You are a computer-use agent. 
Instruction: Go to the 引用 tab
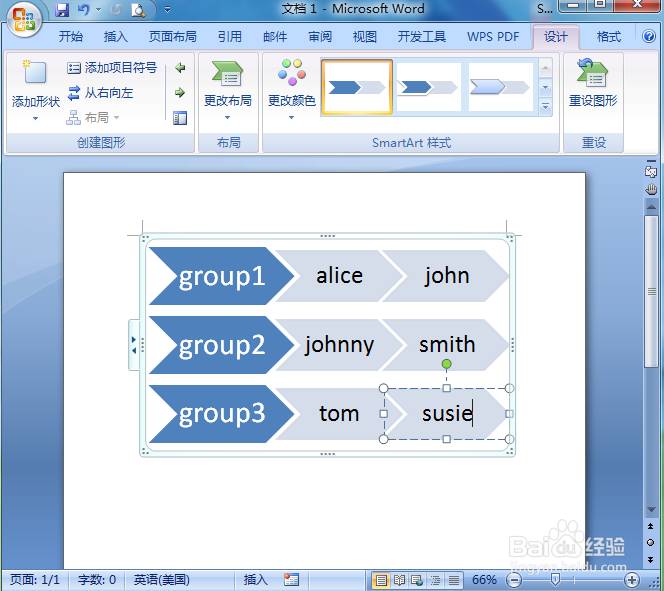(230, 37)
